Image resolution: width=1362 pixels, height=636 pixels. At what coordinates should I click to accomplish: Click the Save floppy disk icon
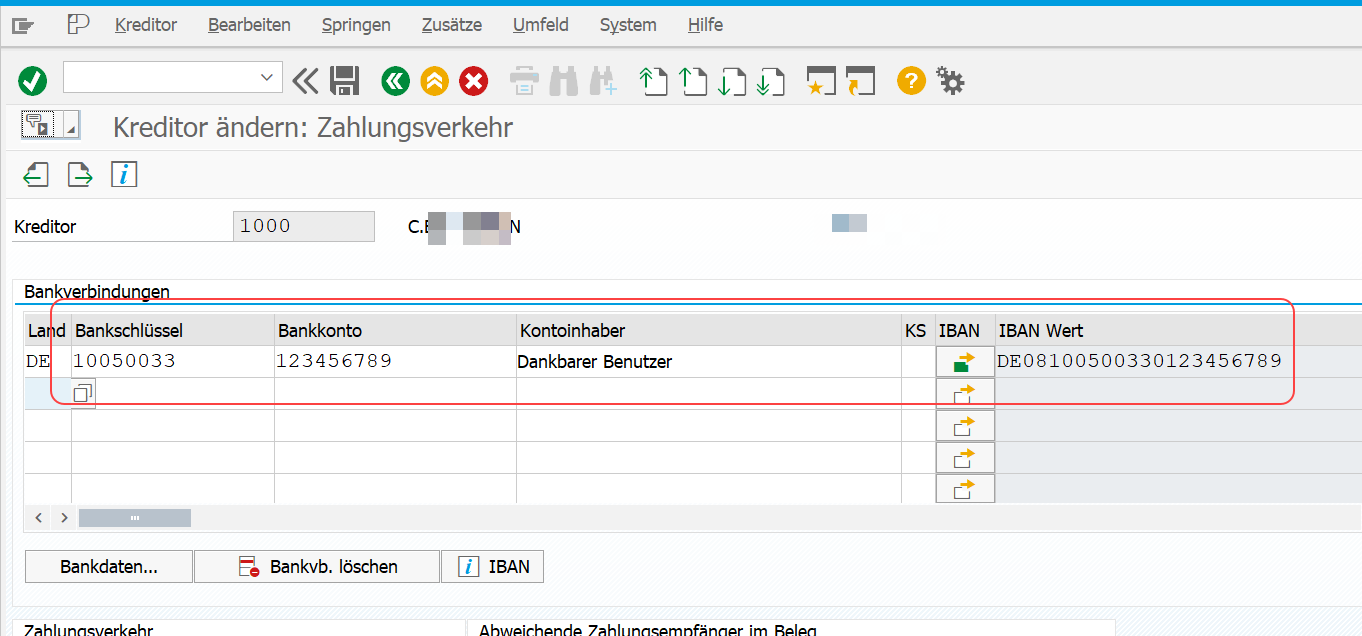click(x=345, y=81)
